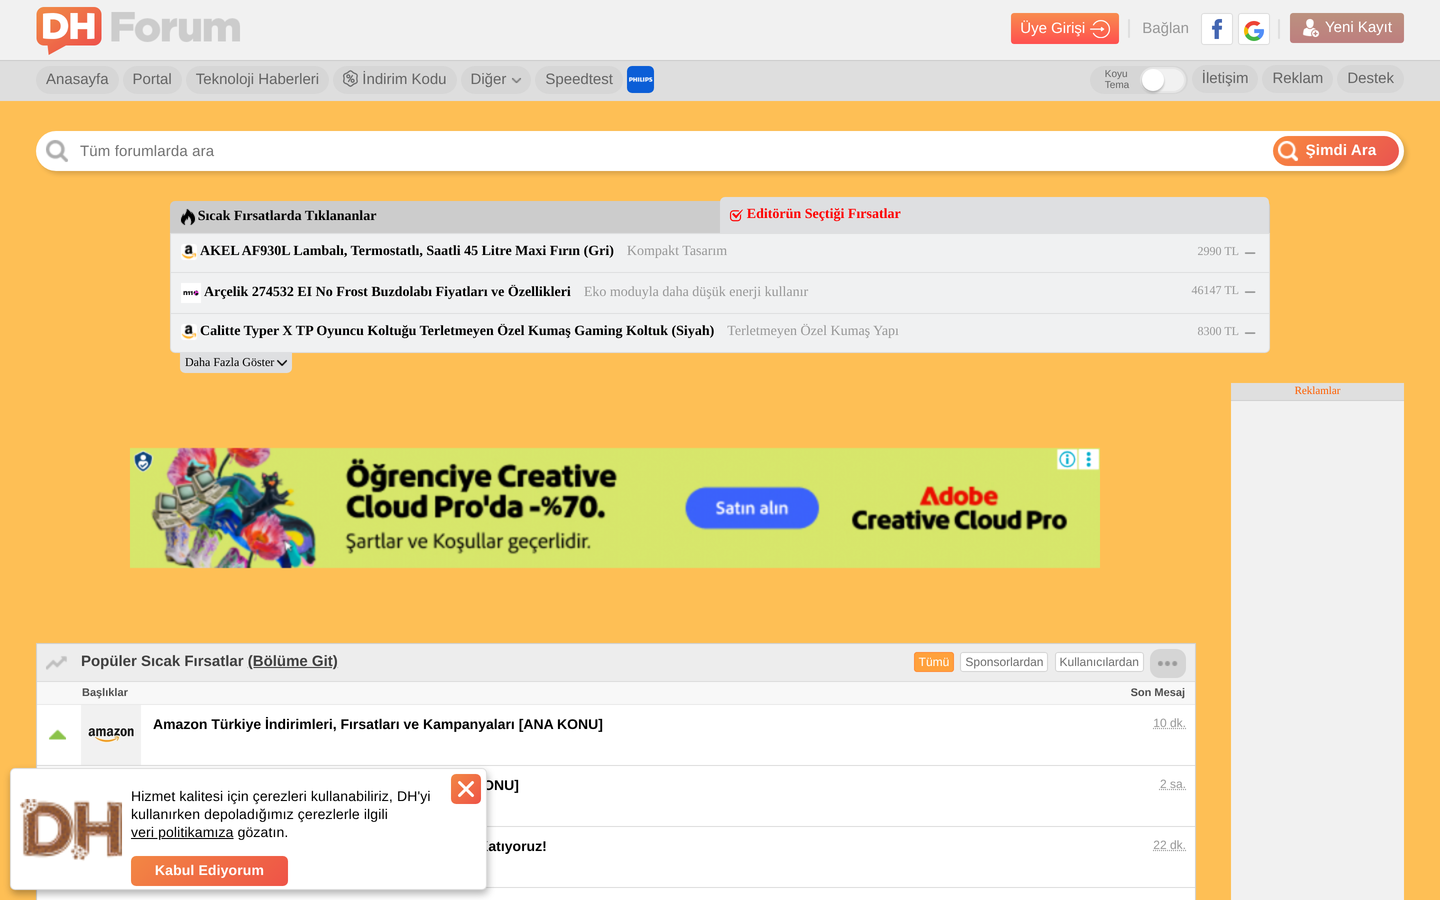Open ad options three-dot menu on banner
Screen dimensions: 1440x900
tap(1089, 459)
